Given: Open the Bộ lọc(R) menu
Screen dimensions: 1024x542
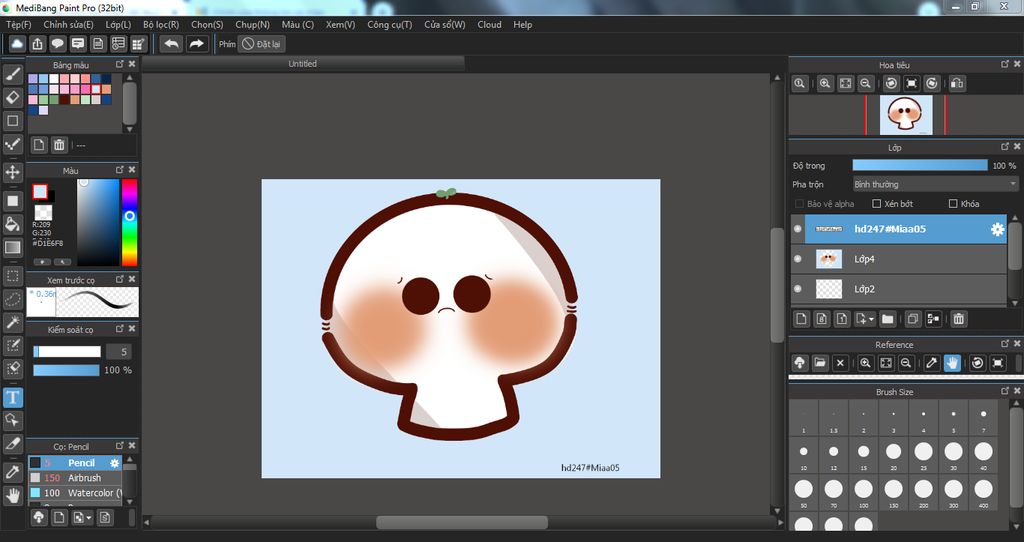Looking at the screenshot, I should click(x=161, y=24).
